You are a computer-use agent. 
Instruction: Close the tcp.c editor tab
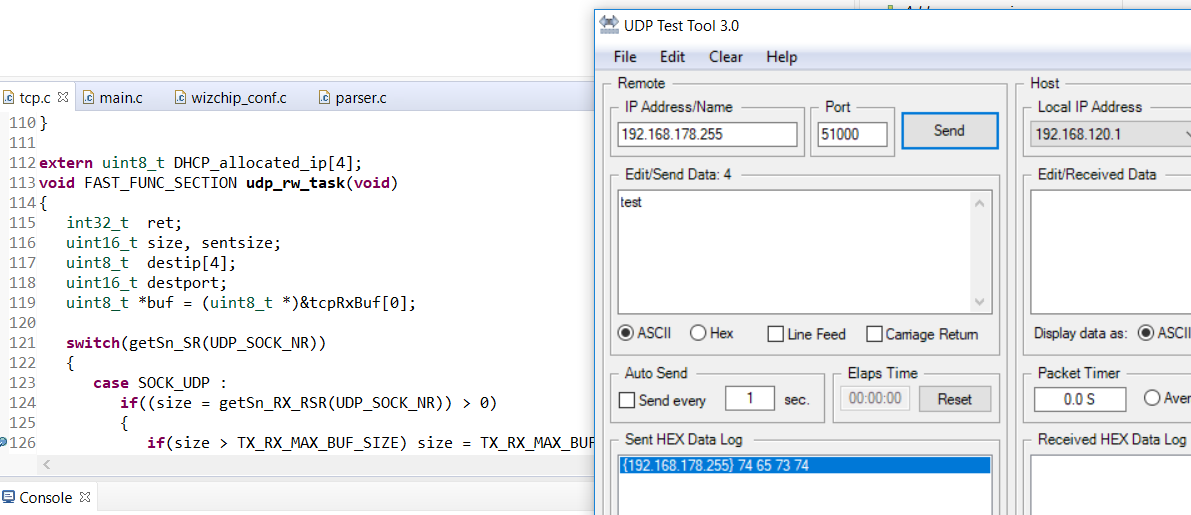(64, 97)
